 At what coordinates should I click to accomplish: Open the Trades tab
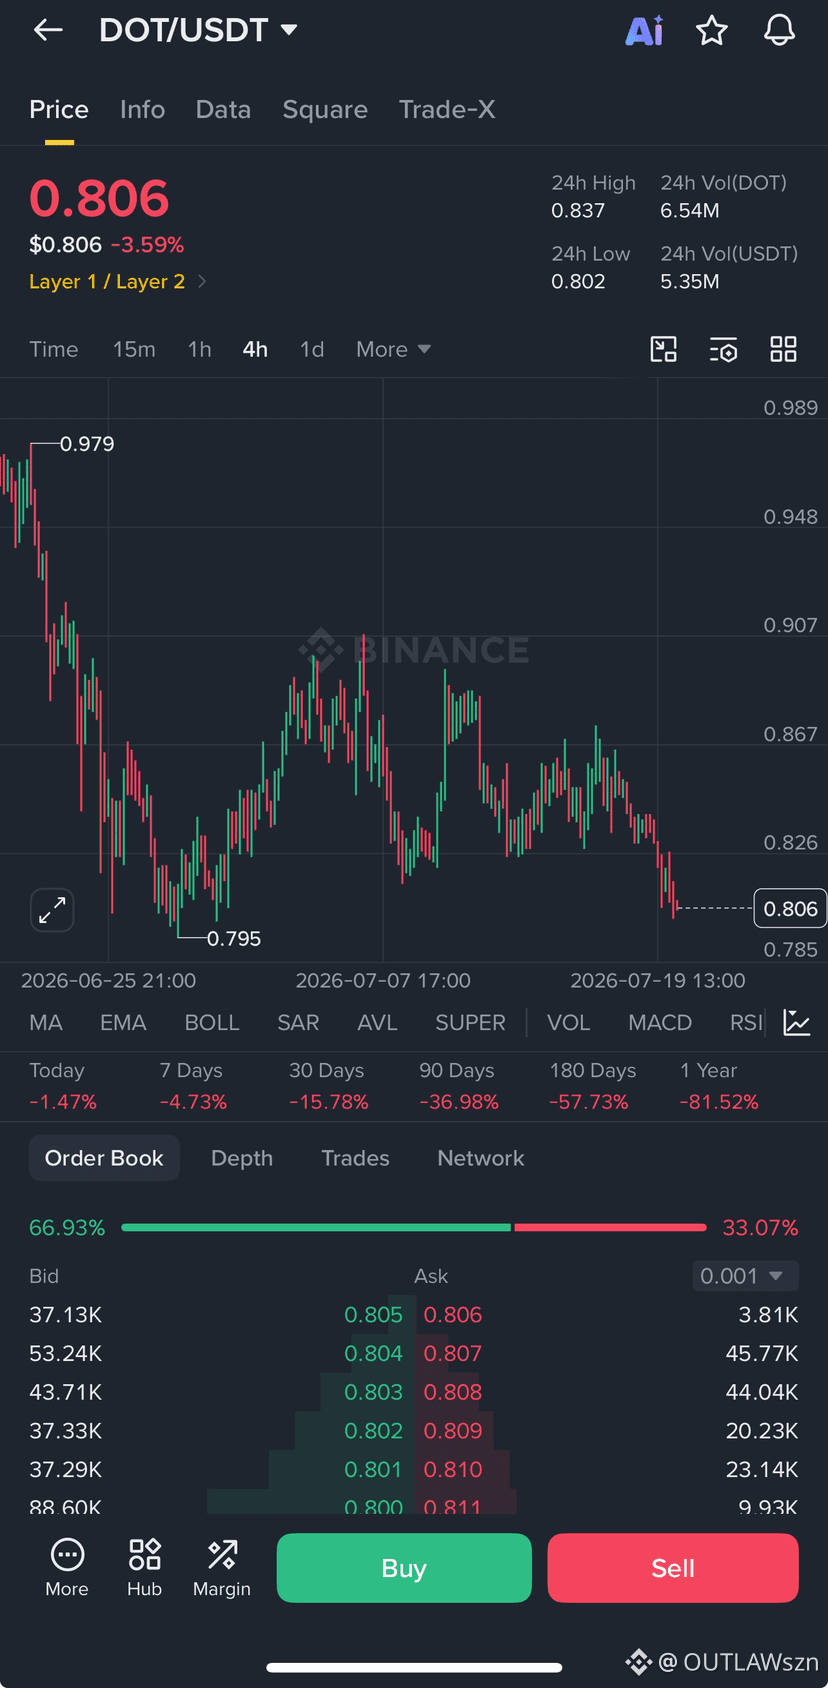pos(355,1158)
